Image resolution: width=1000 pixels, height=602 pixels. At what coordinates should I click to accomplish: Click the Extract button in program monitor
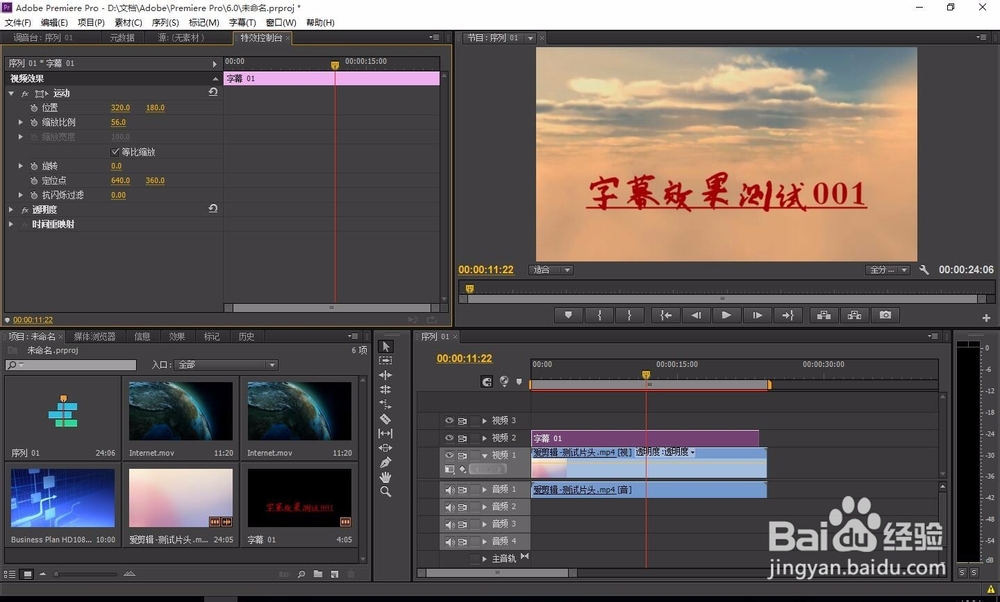[855, 315]
